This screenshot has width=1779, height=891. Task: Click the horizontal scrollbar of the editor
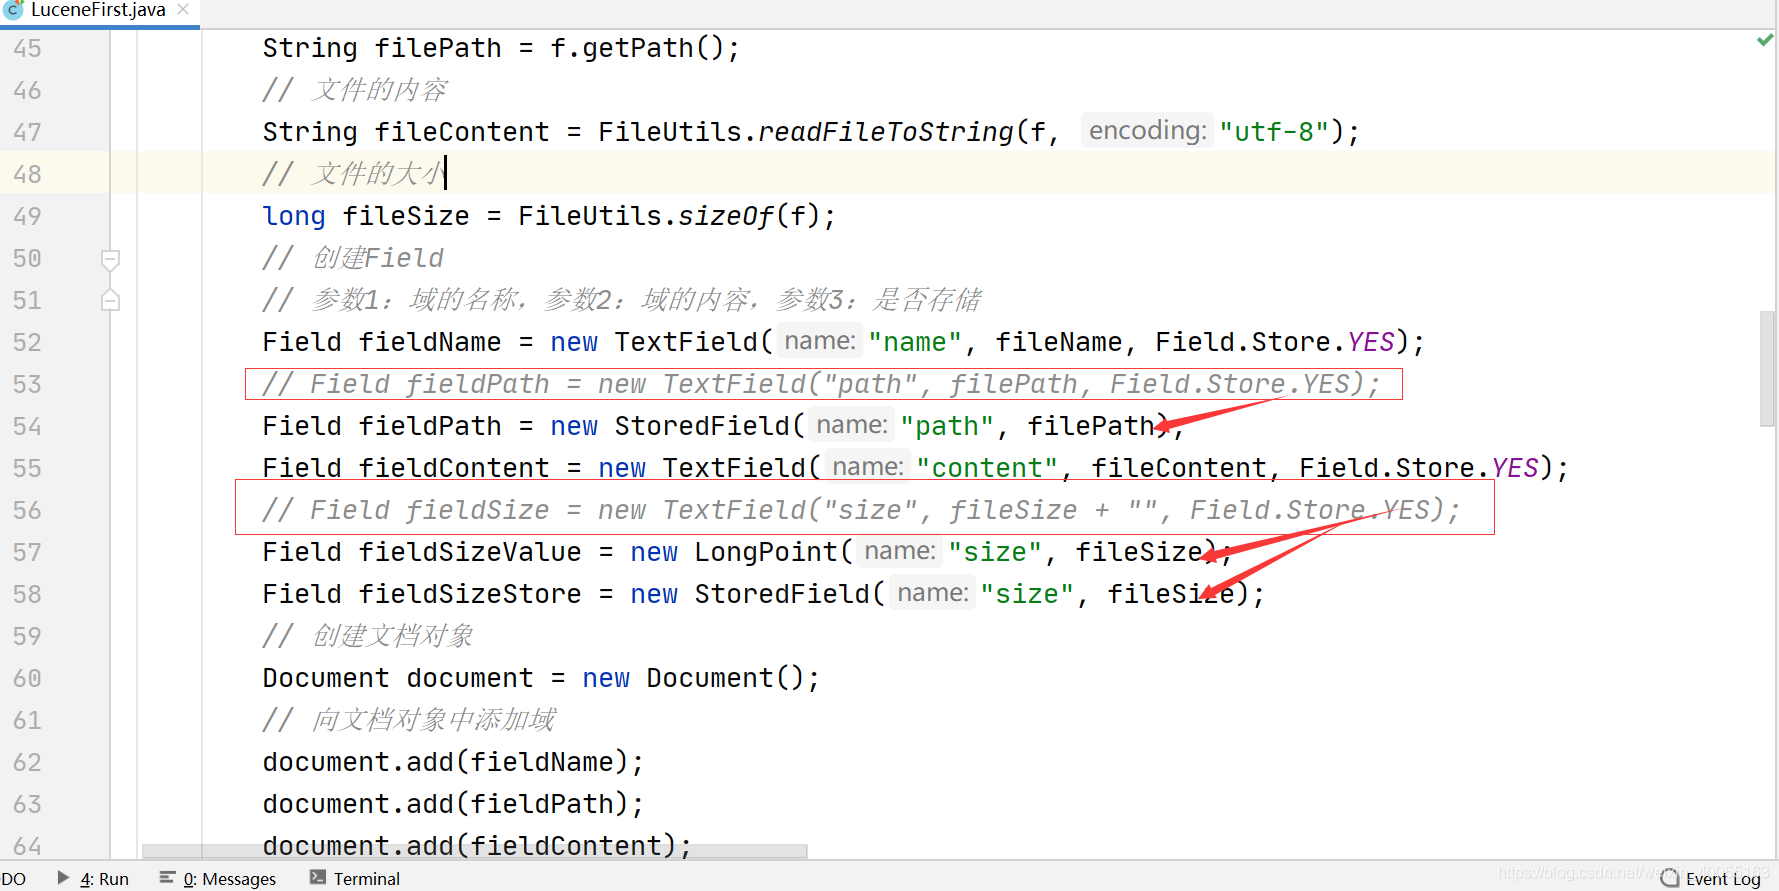click(474, 851)
